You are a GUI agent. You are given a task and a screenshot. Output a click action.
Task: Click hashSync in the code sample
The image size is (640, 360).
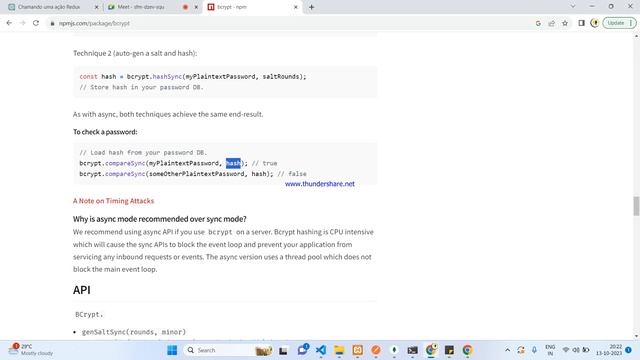(x=167, y=76)
